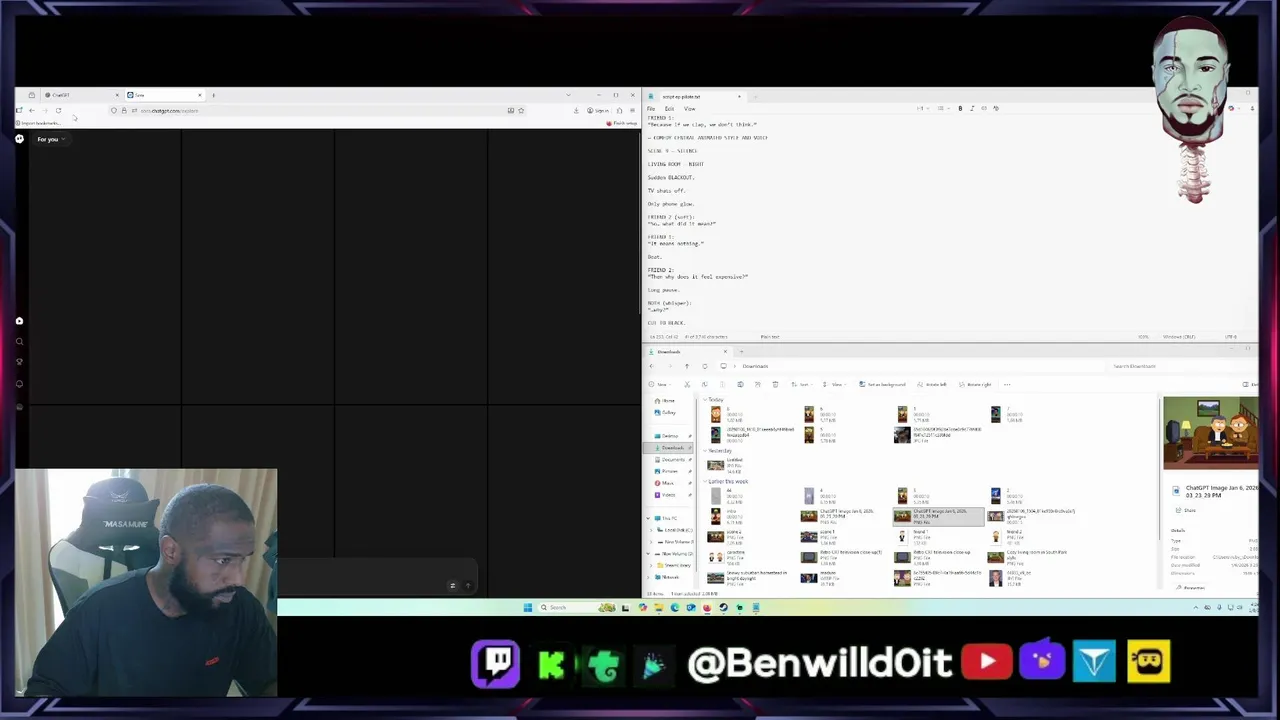This screenshot has height=720, width=1280.
Task: Clear formatting in Notepad toolbar
Action: [x=996, y=108]
